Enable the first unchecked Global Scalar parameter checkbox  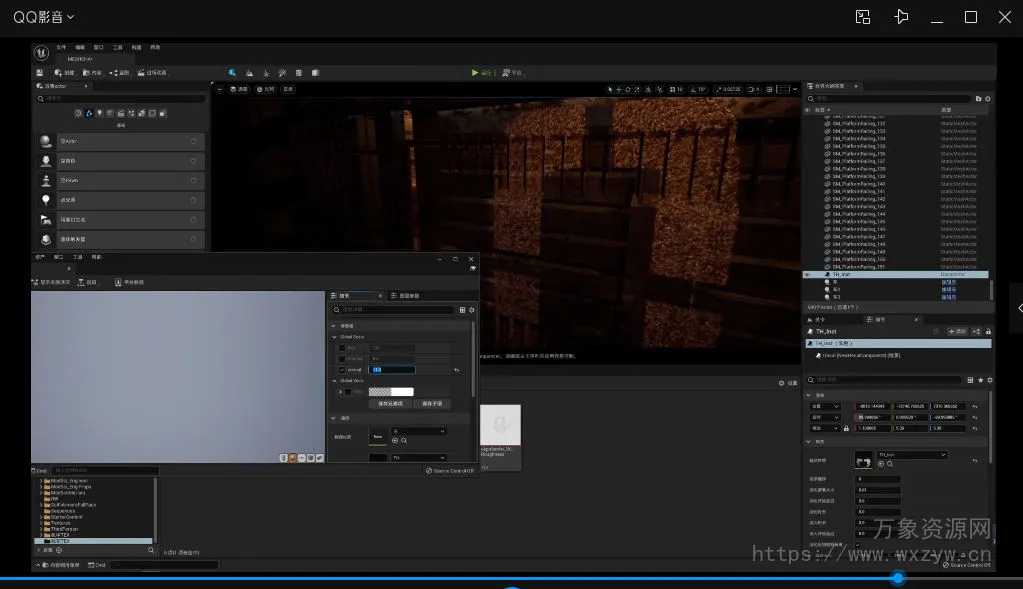[342, 348]
